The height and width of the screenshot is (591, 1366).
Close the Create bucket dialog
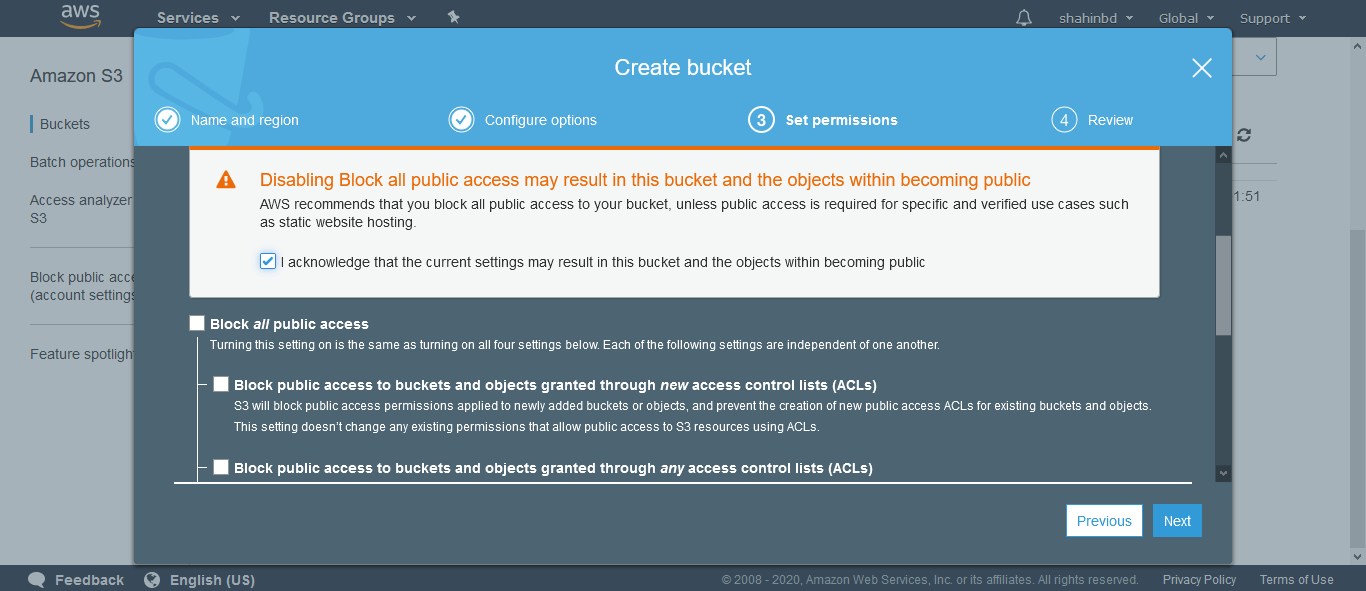[x=1202, y=68]
